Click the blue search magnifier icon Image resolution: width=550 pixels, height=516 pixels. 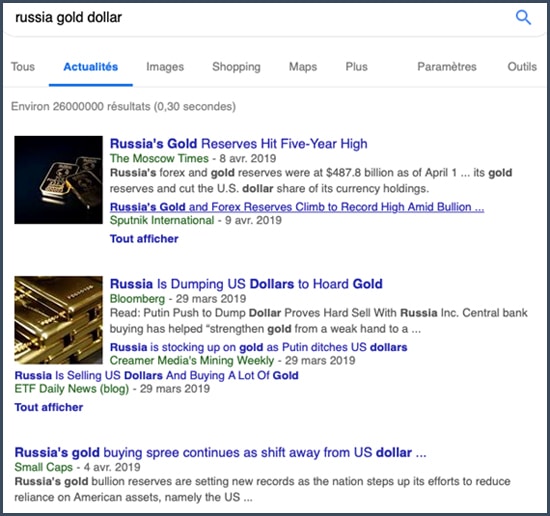pos(523,17)
